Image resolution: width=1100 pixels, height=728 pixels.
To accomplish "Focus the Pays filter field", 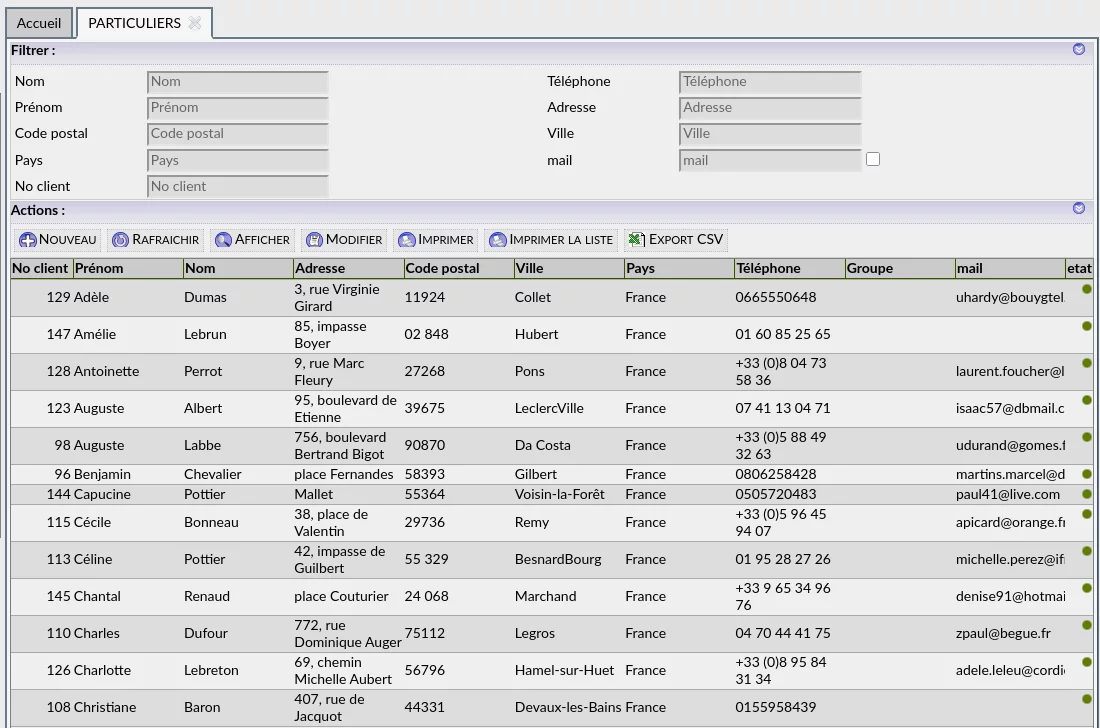I will click(238, 161).
